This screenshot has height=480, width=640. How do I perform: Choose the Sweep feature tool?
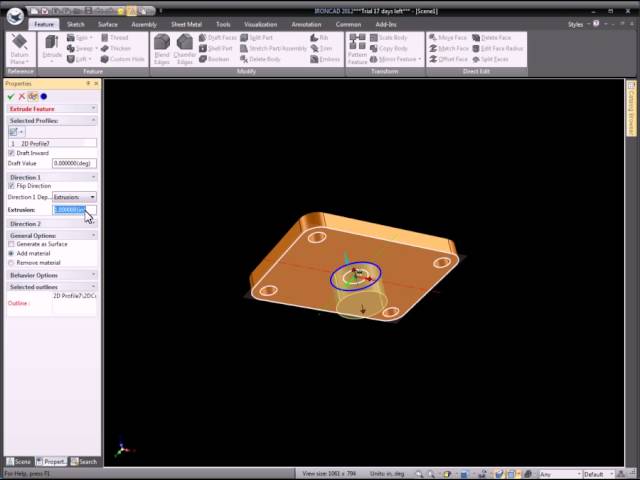pyautogui.click(x=82, y=48)
